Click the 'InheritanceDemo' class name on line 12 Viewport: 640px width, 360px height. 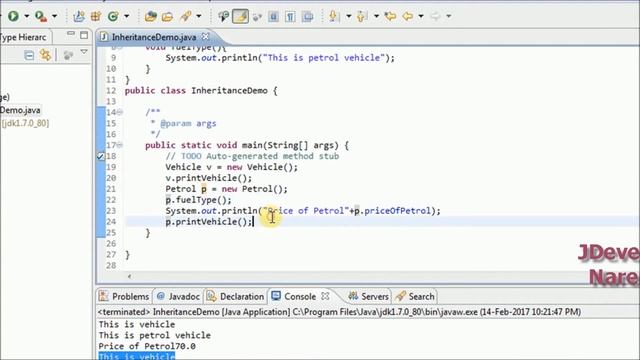[229, 91]
